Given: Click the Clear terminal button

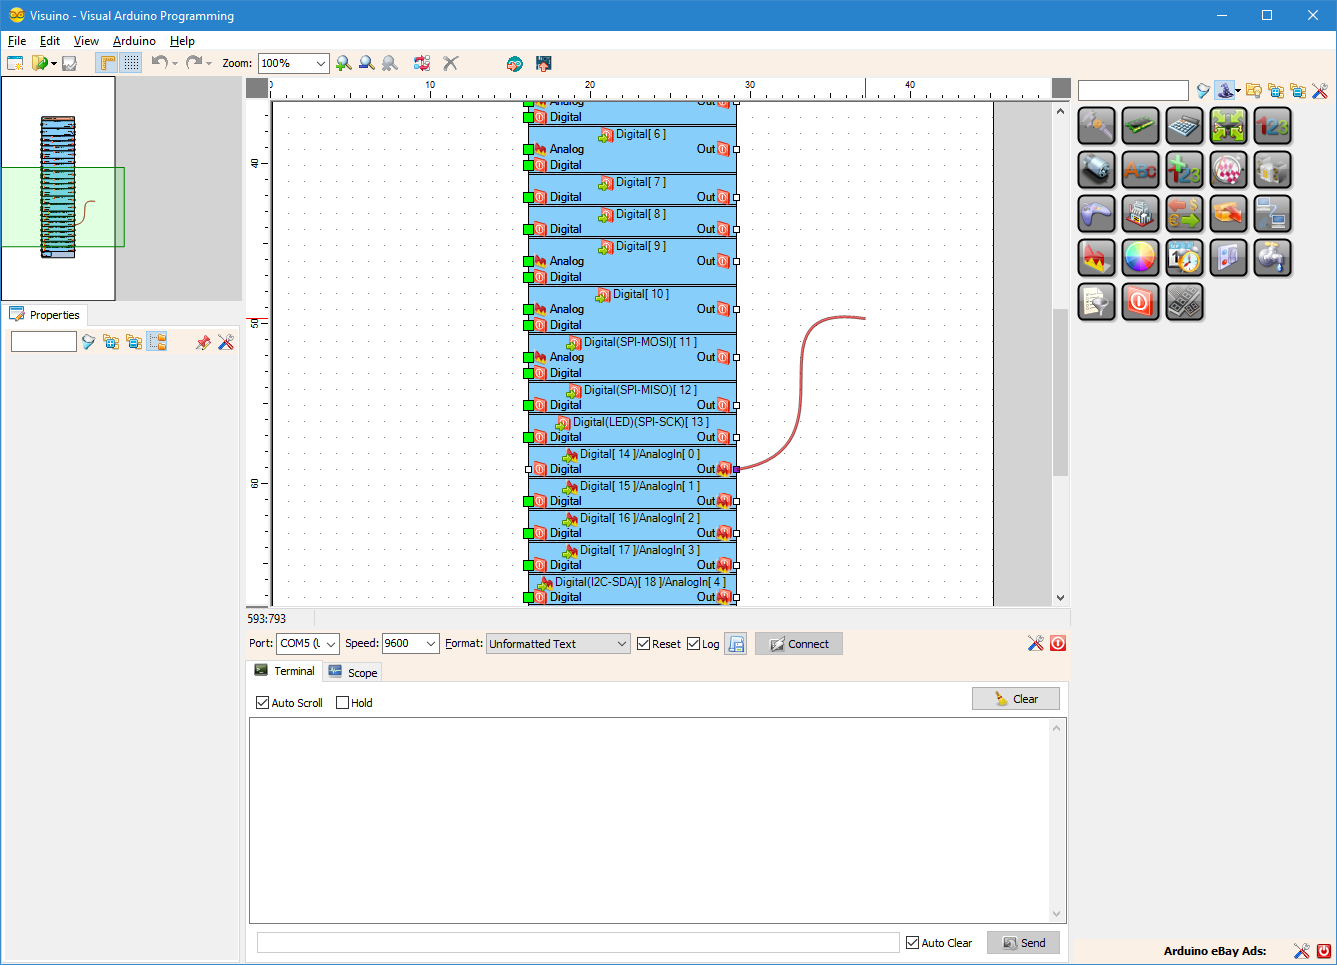Looking at the screenshot, I should click(x=1016, y=699).
